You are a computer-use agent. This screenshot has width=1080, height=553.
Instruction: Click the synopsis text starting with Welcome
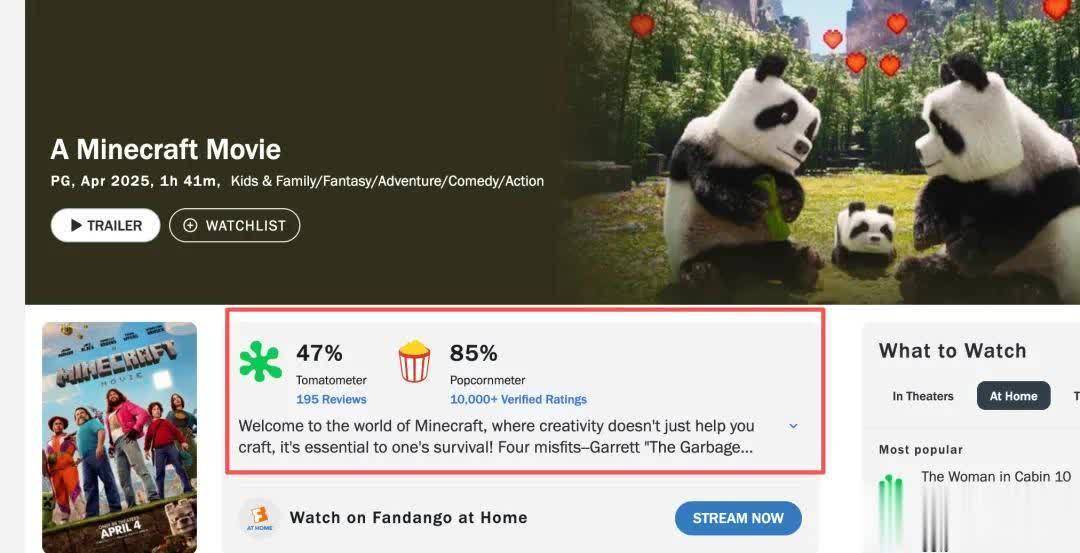click(x=496, y=436)
